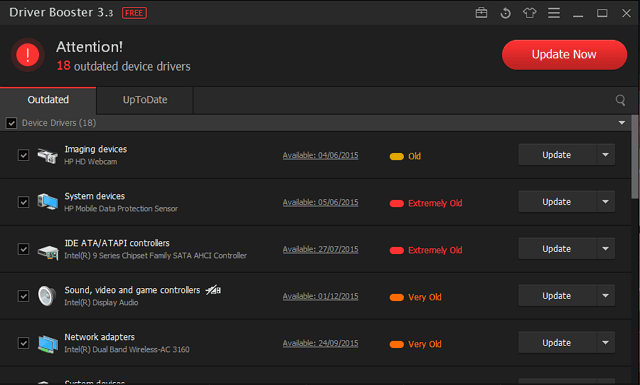Screen dimensions: 640x385
Task: Collapse the Device Drivers list arrow
Action: [622, 123]
